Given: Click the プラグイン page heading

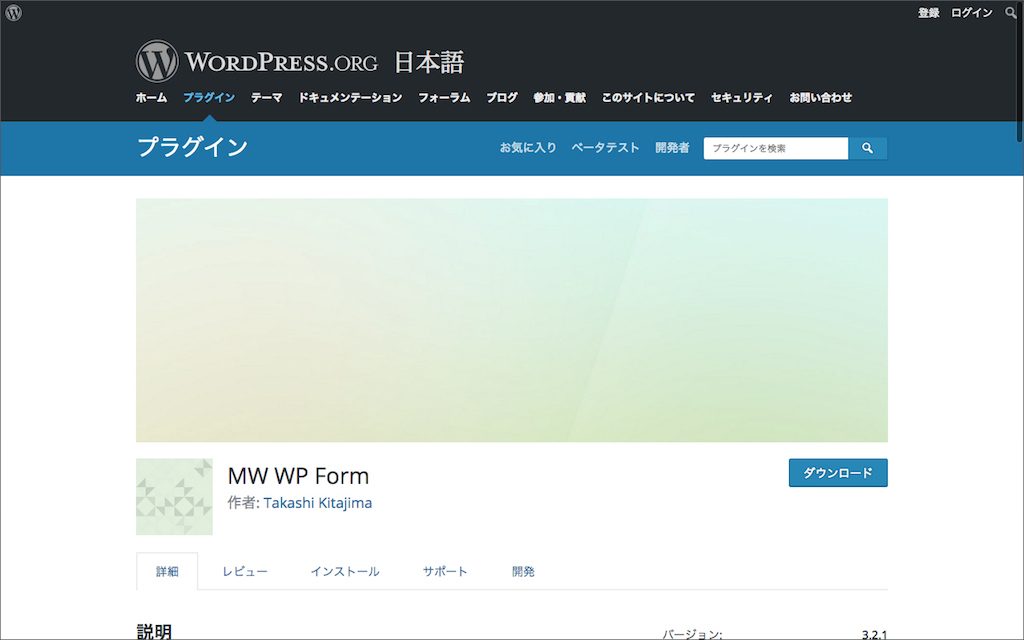Looking at the screenshot, I should click(x=193, y=147).
